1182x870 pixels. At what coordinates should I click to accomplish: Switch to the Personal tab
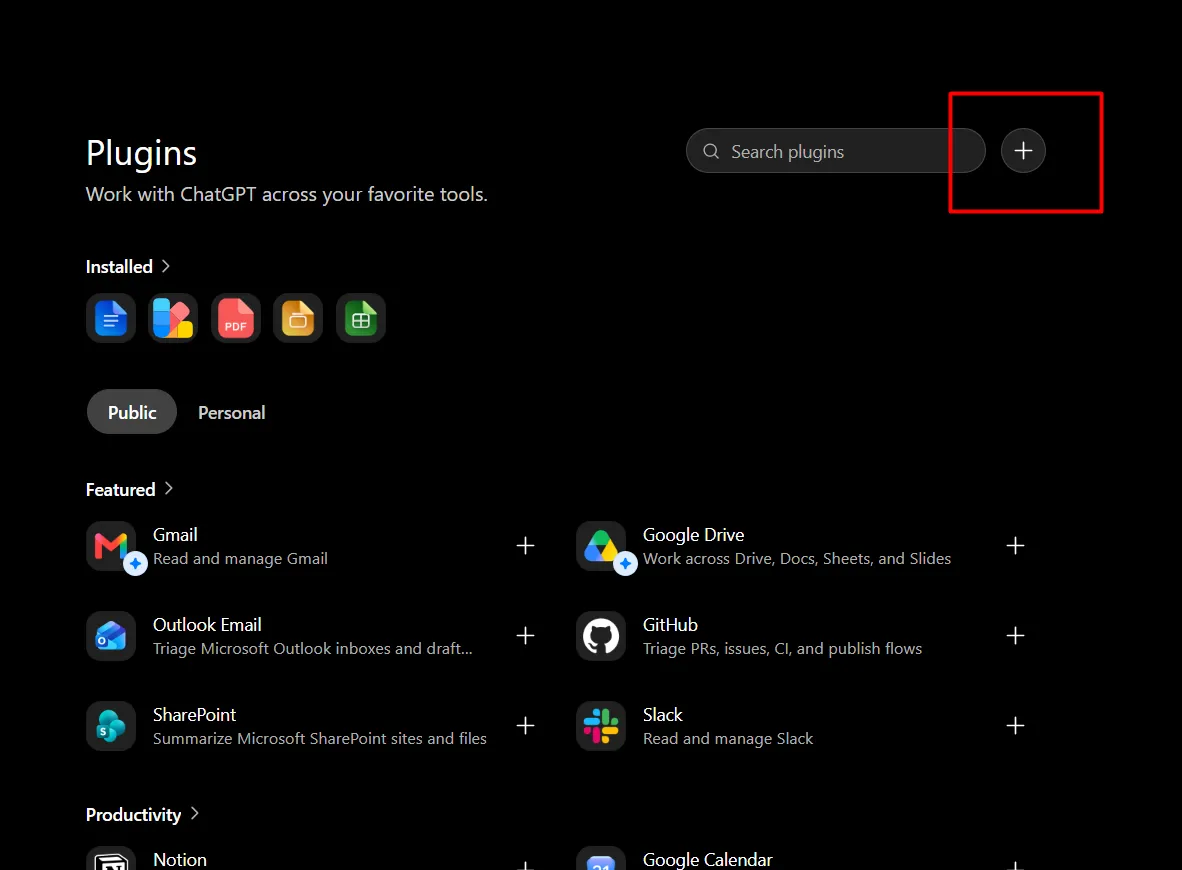(231, 413)
